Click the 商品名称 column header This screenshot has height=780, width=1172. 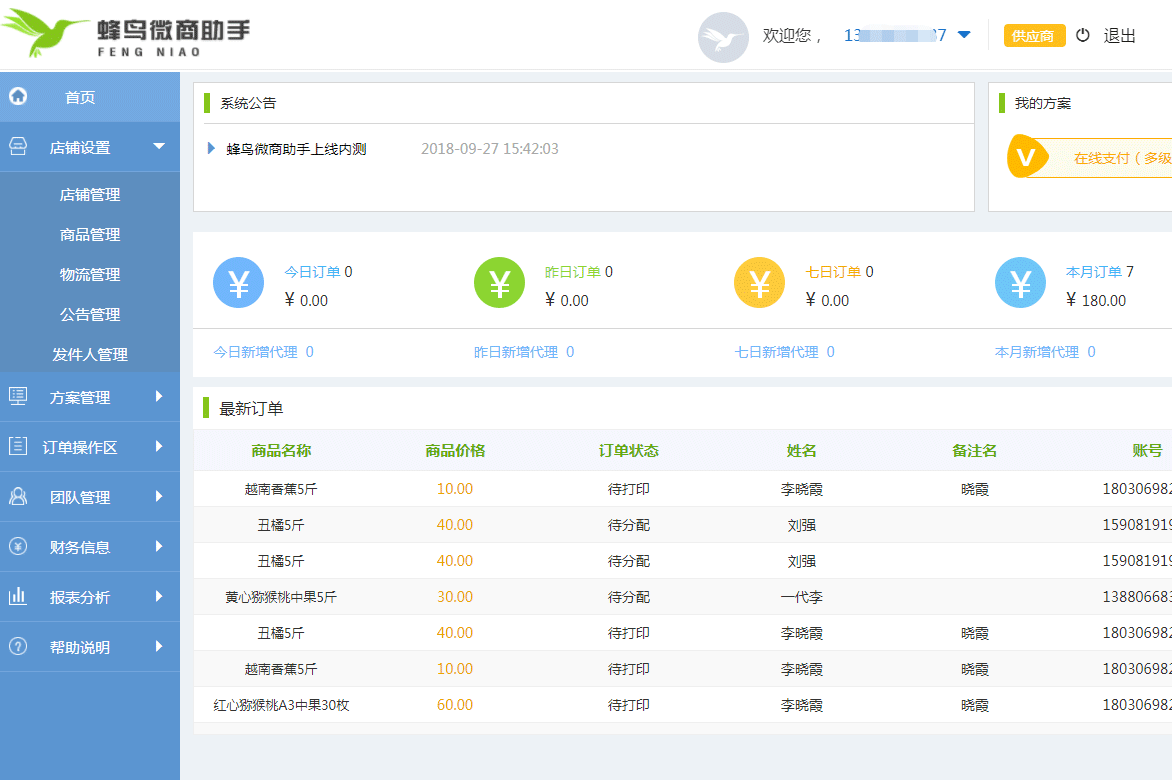pyautogui.click(x=281, y=451)
